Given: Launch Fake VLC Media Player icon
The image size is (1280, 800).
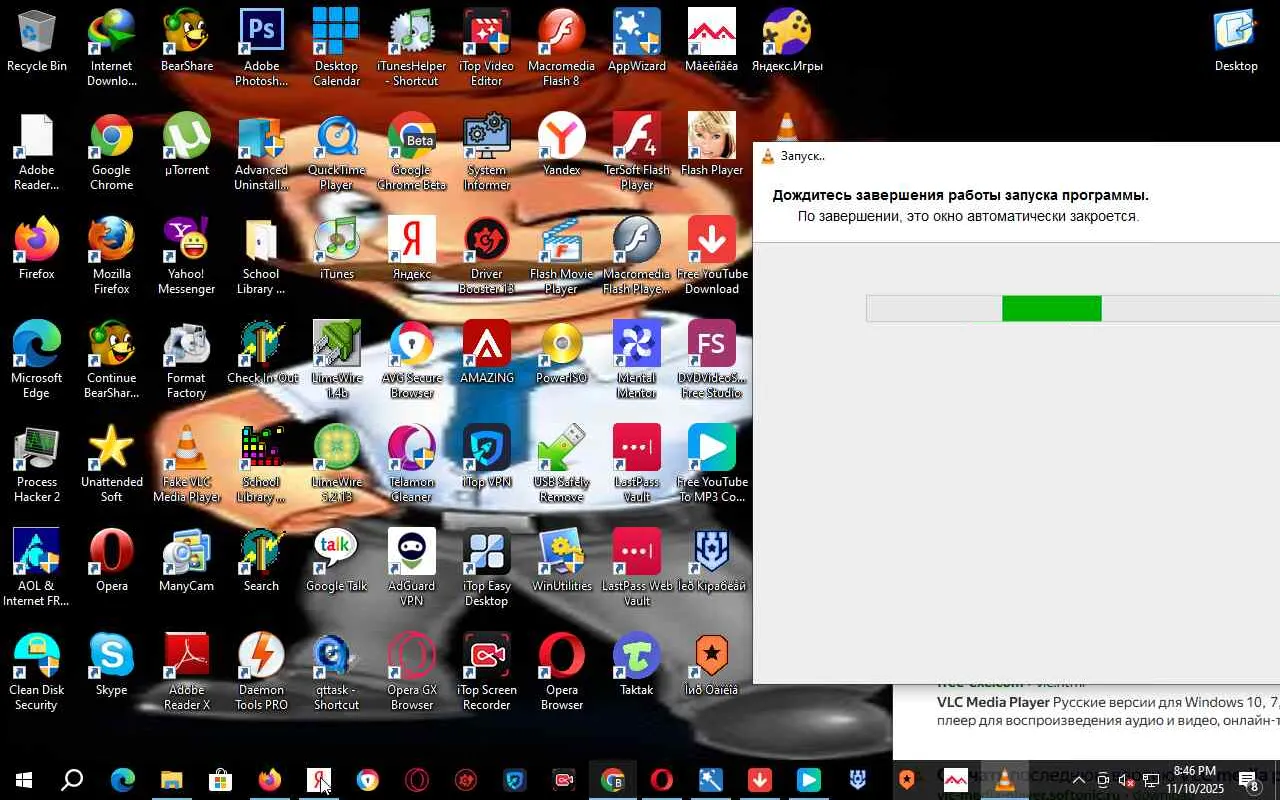Looking at the screenshot, I should point(187,464).
